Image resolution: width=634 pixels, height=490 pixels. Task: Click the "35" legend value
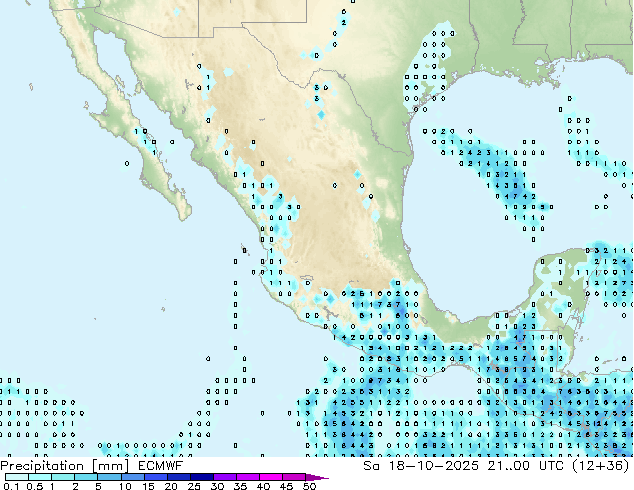pos(240,486)
